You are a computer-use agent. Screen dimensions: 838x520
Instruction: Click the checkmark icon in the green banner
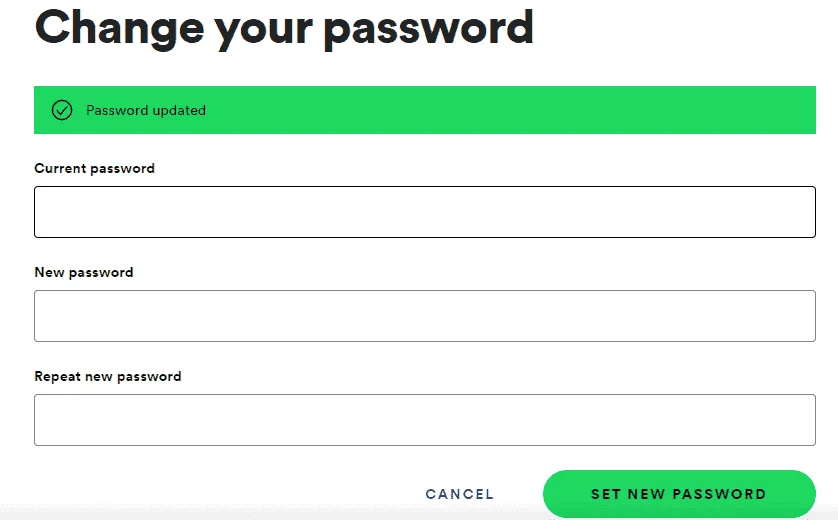62,110
